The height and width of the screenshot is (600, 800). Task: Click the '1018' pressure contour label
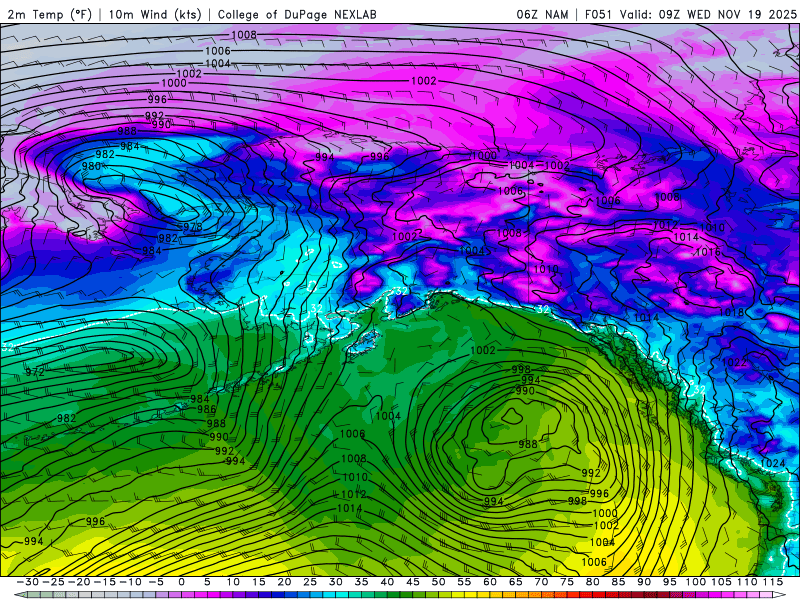click(x=731, y=312)
